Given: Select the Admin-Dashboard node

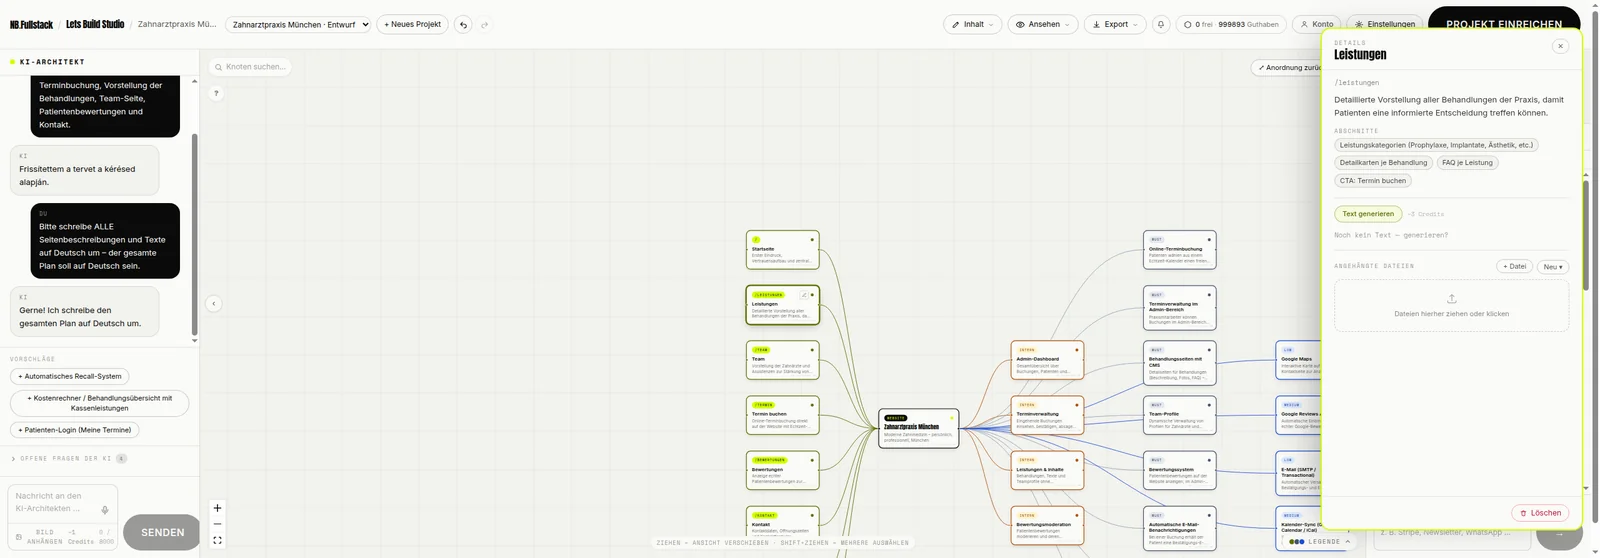Looking at the screenshot, I should coord(1047,360).
